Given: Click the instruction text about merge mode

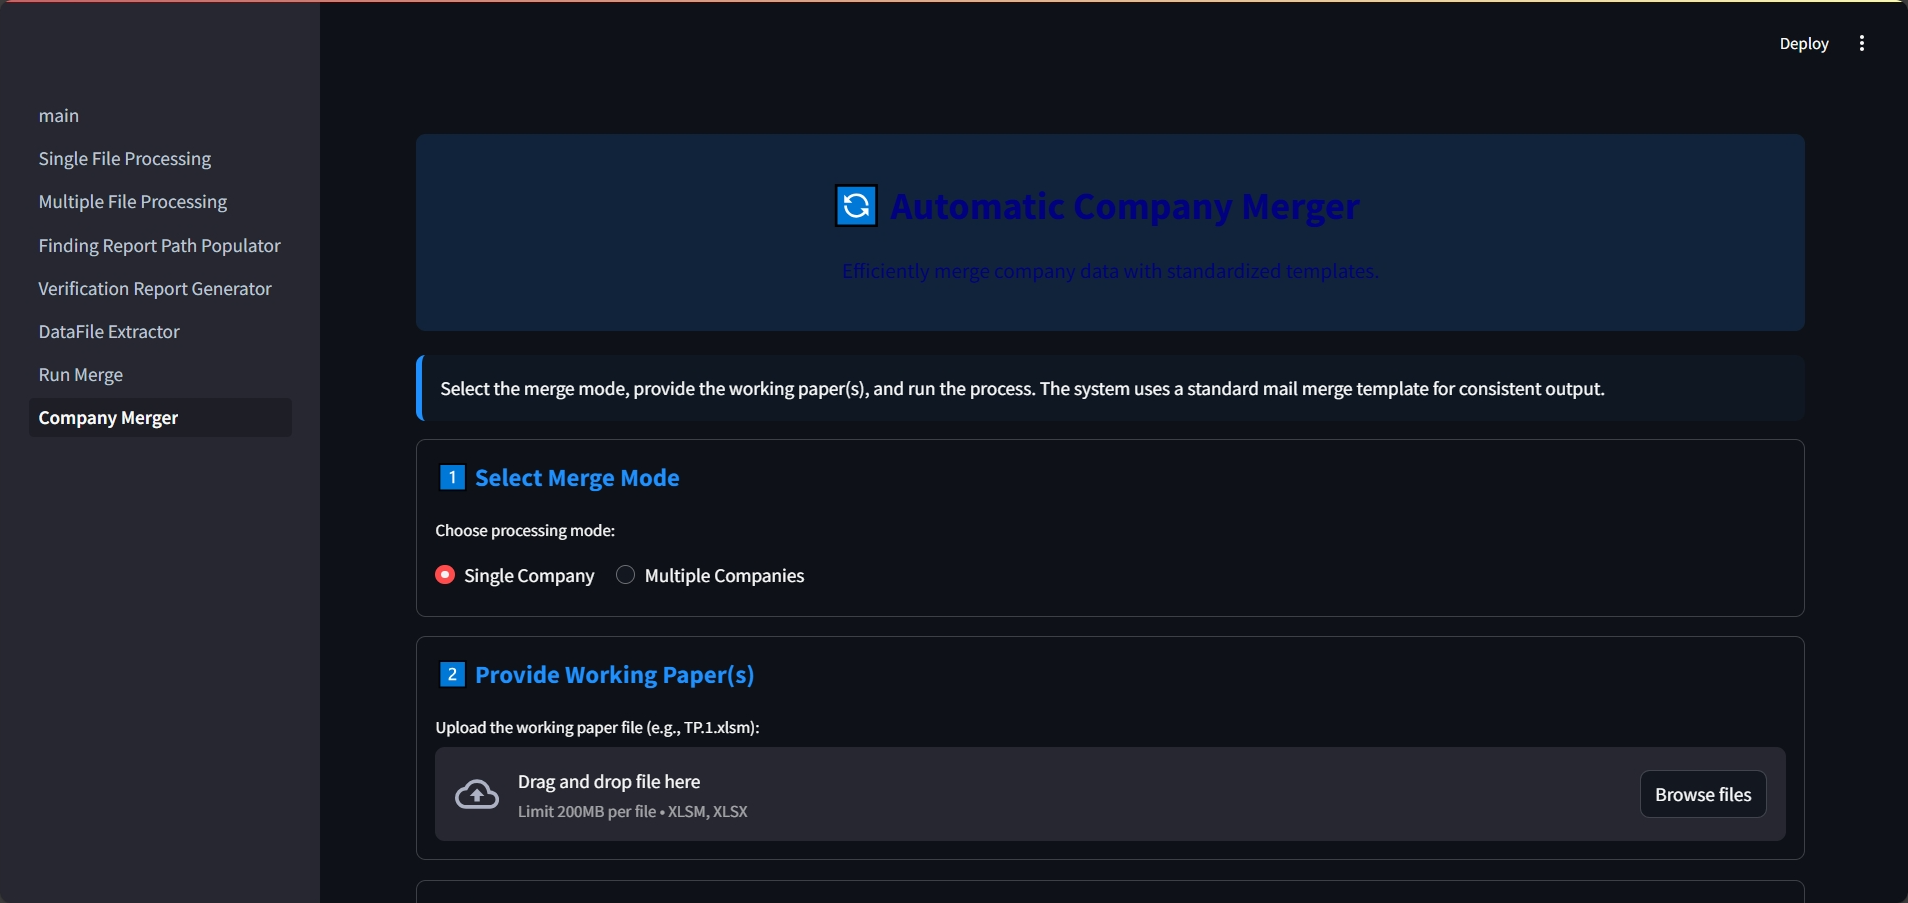Looking at the screenshot, I should tap(1022, 389).
